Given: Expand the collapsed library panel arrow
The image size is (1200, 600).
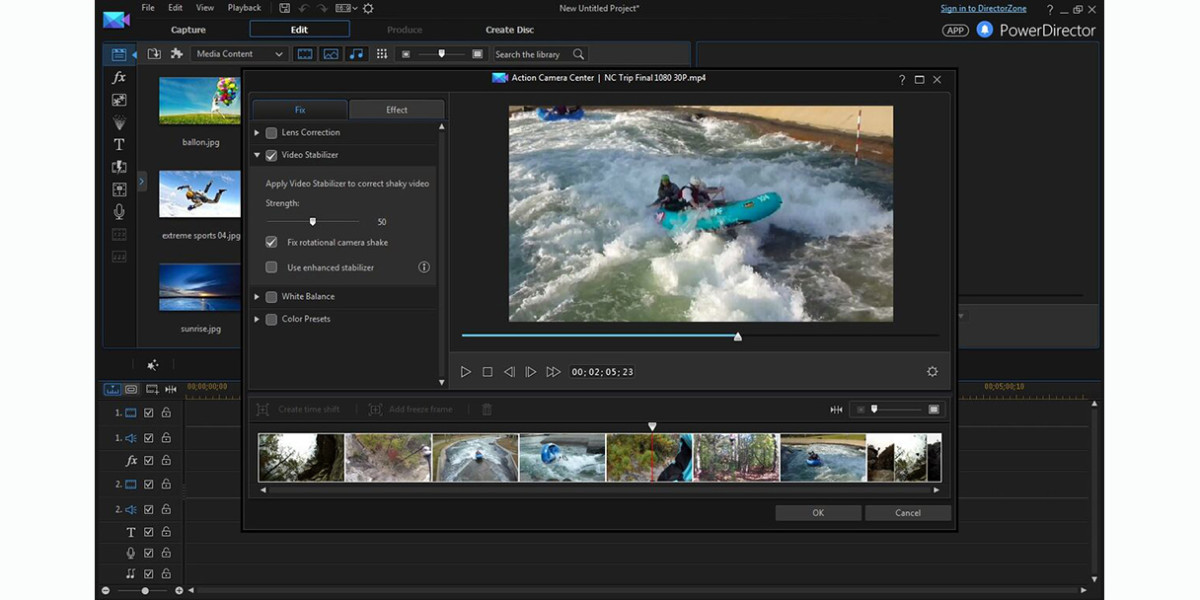Looking at the screenshot, I should point(142,181).
